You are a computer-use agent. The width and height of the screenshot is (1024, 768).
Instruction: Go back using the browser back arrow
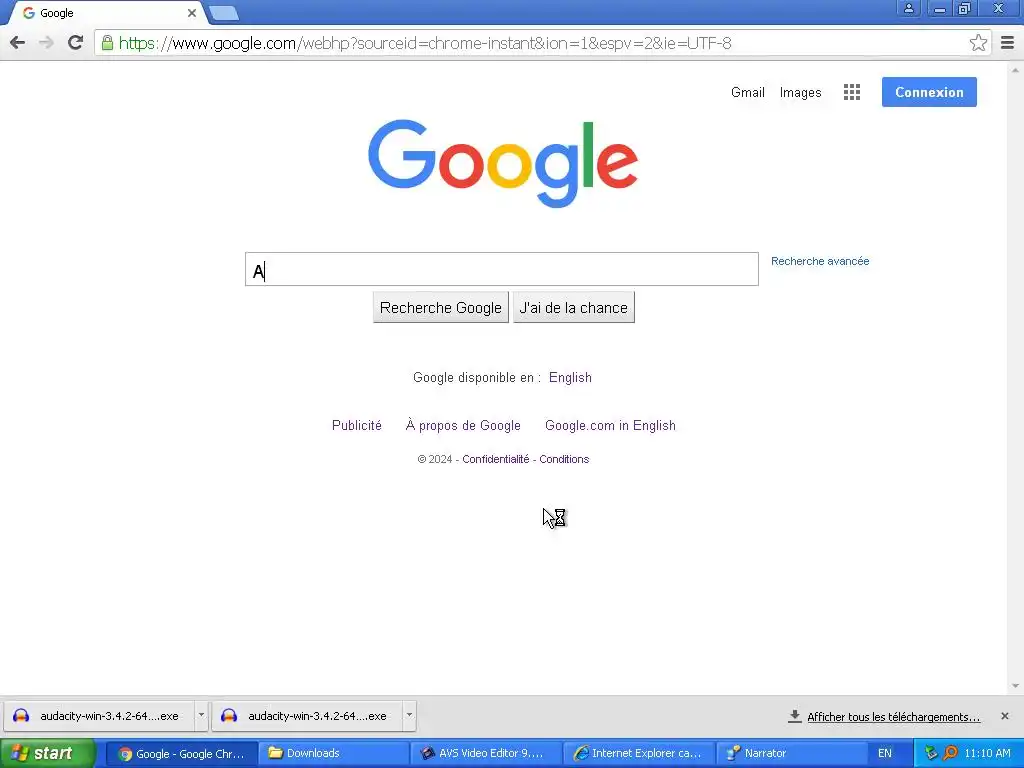pos(18,43)
